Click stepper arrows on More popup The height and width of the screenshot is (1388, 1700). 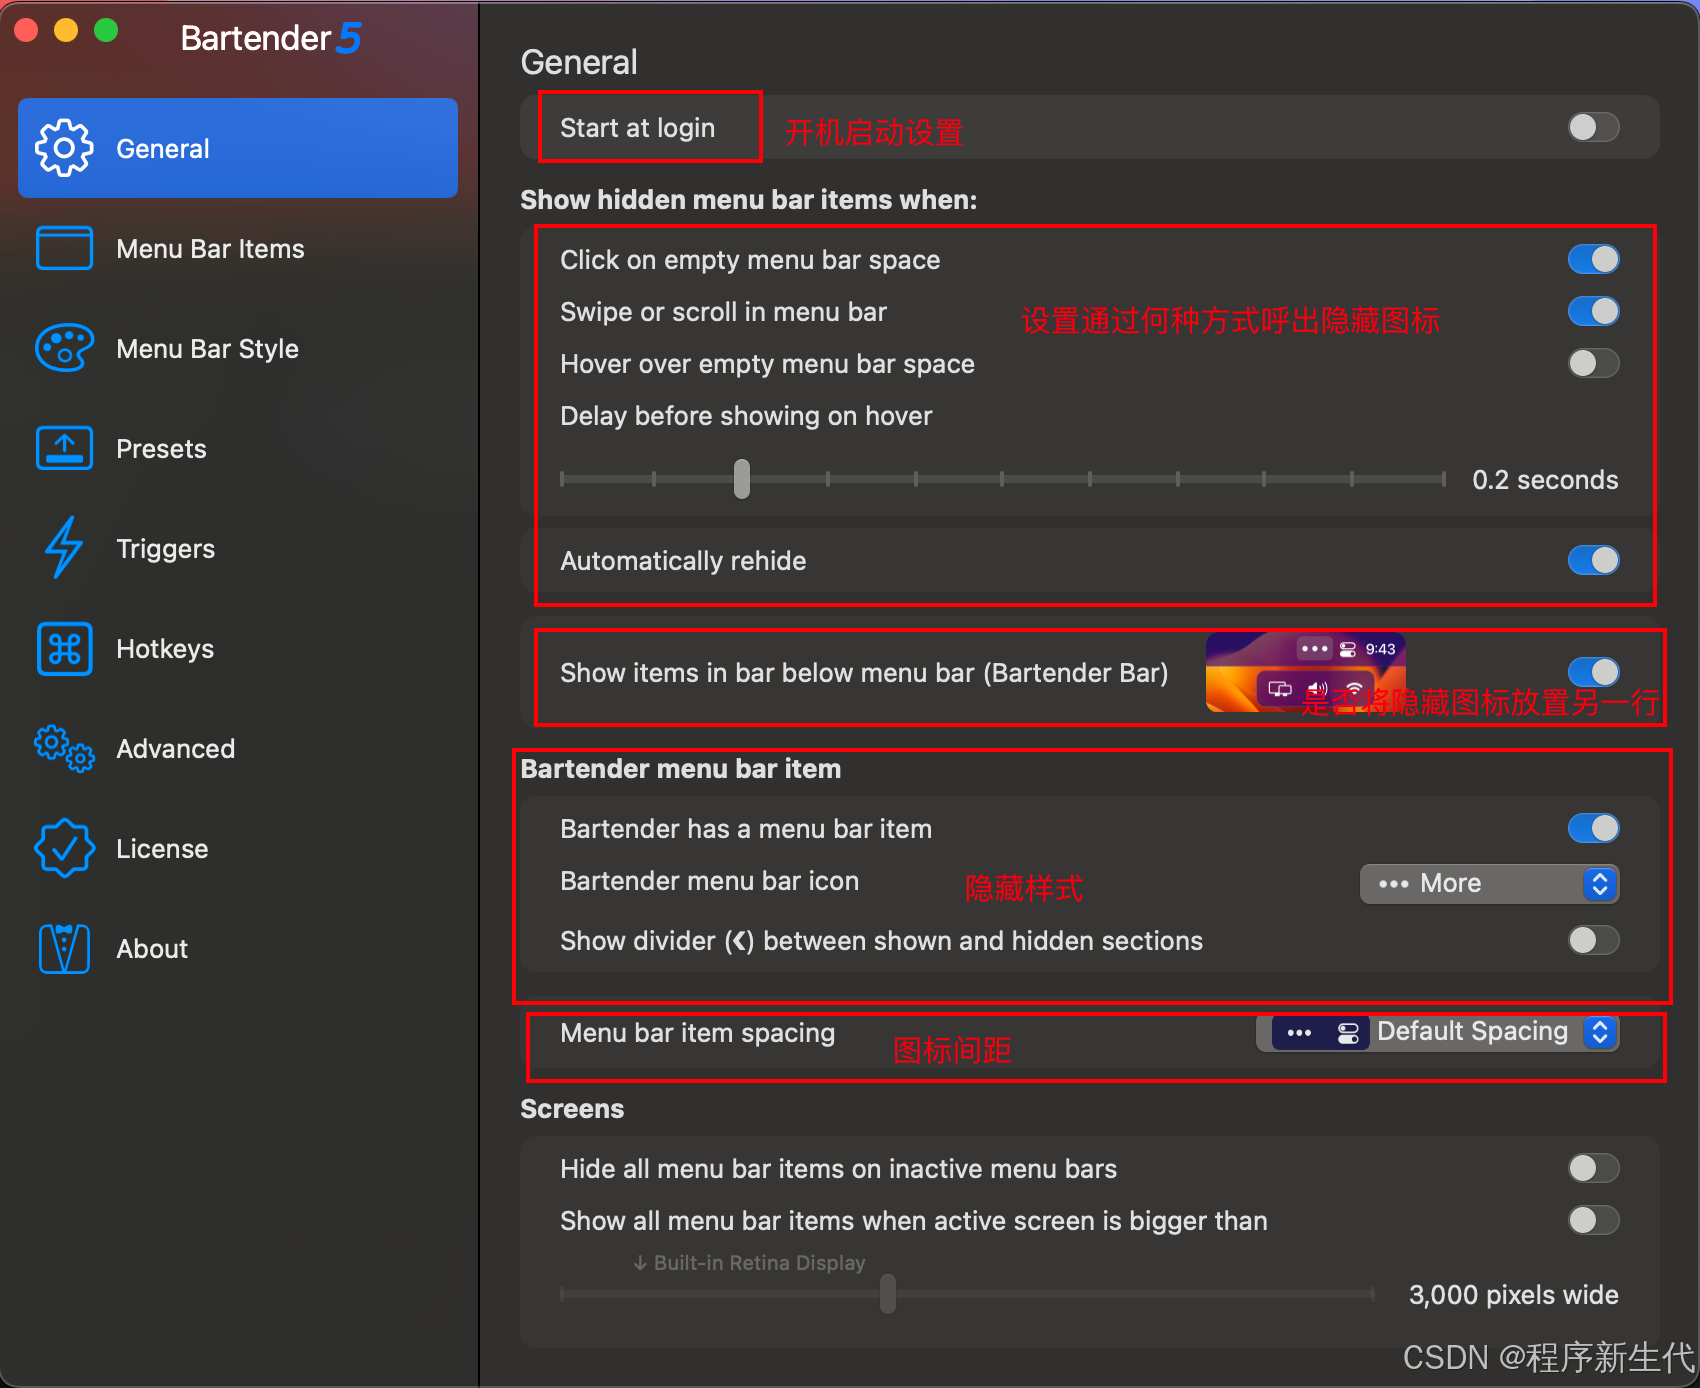point(1600,884)
